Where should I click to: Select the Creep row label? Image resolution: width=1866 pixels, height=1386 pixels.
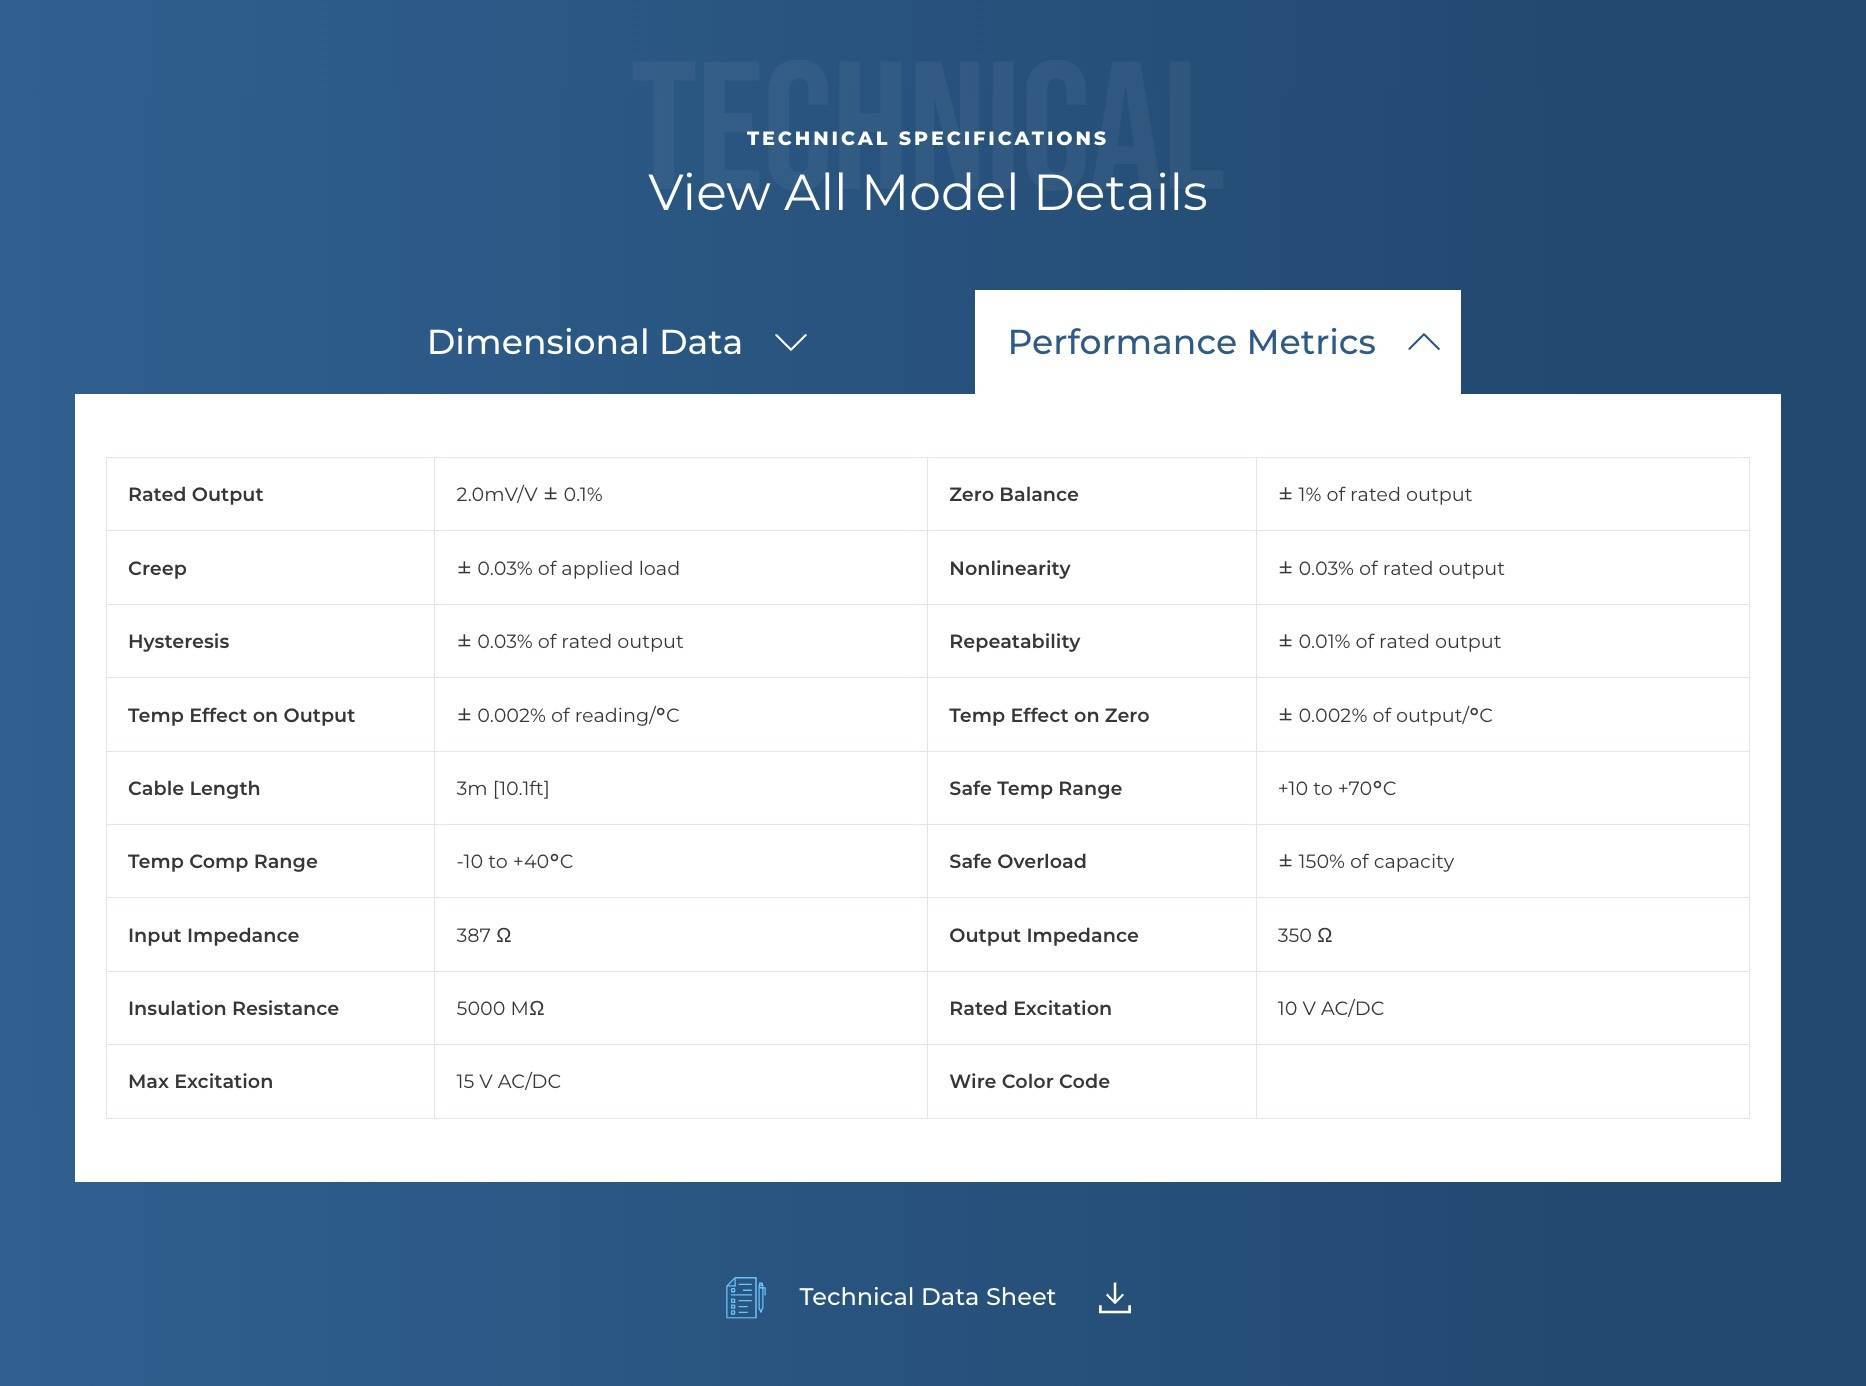[157, 568]
